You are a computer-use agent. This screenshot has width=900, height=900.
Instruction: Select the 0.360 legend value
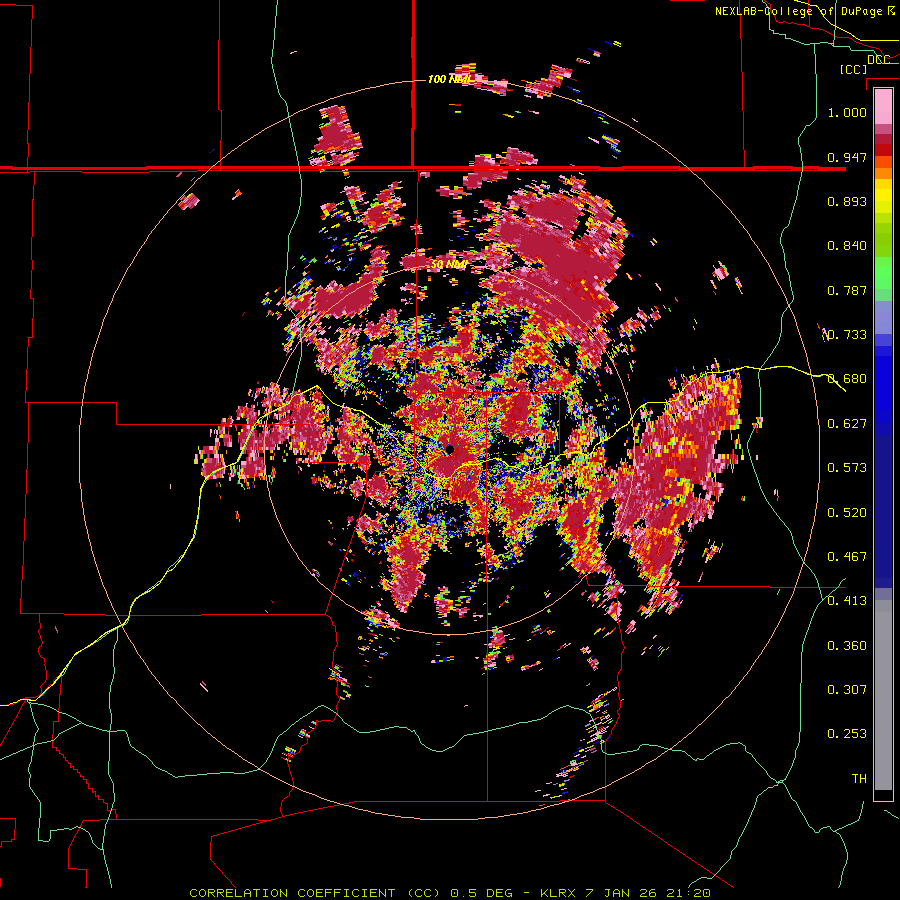pos(847,646)
